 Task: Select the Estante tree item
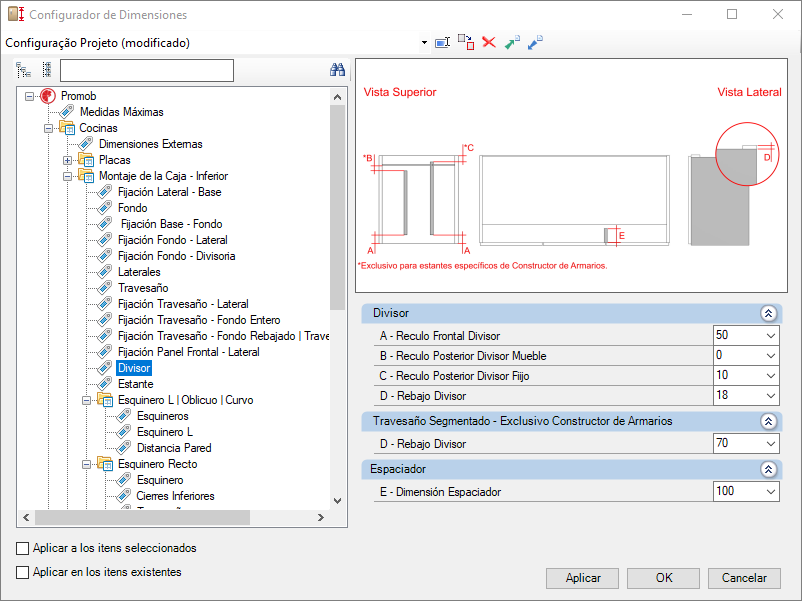point(135,384)
